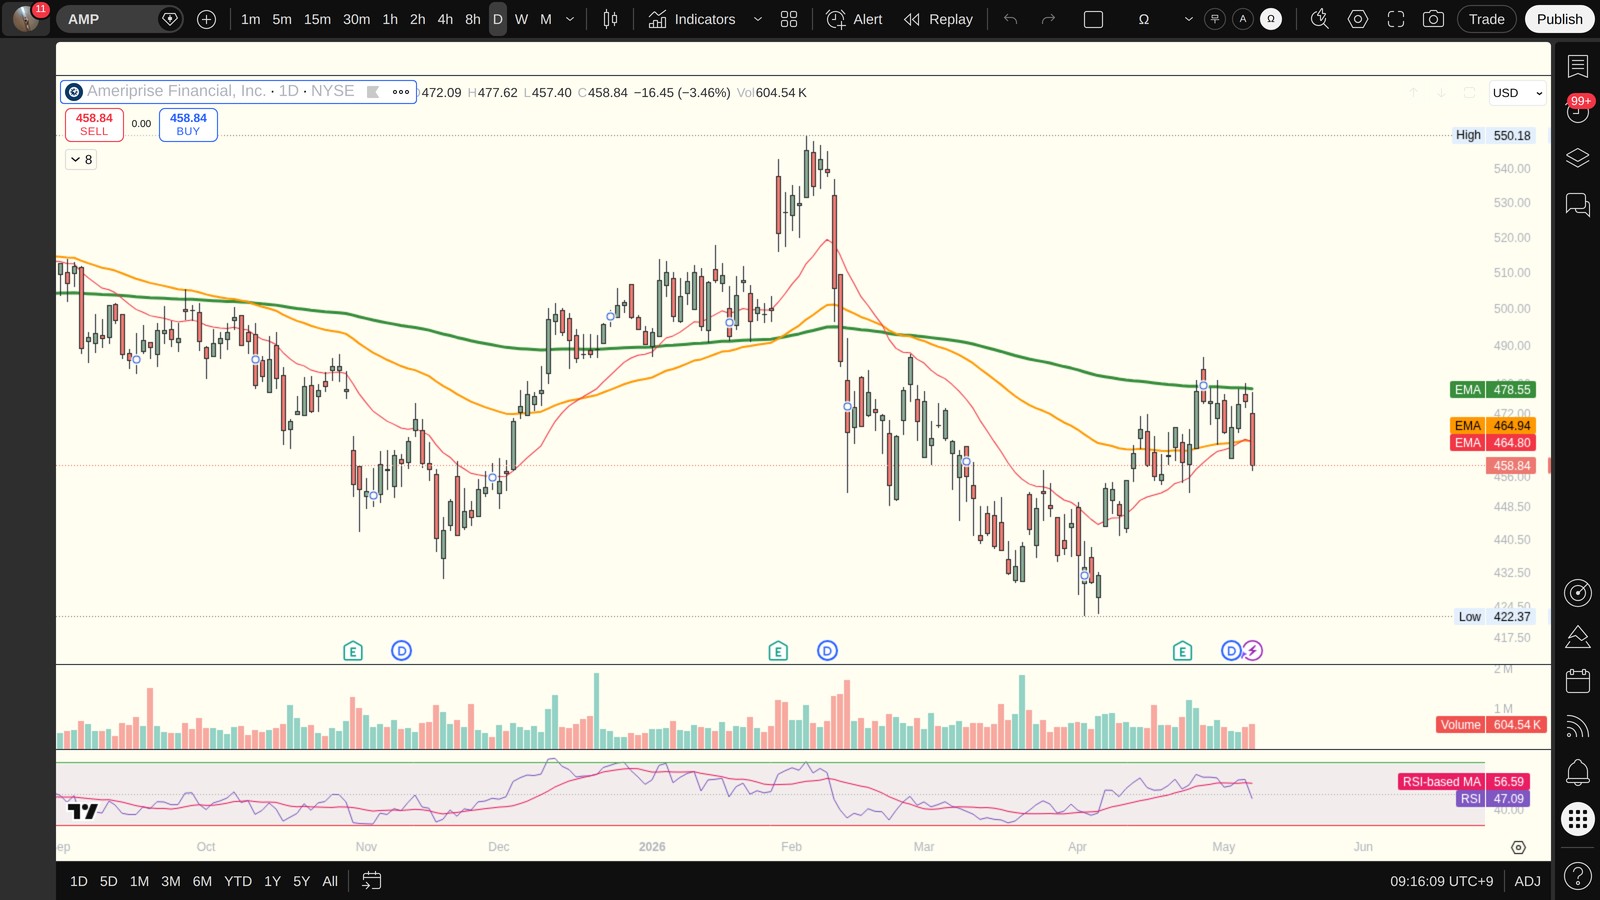Open the alerts bell icon
1600x900 pixels.
pos(1578,772)
